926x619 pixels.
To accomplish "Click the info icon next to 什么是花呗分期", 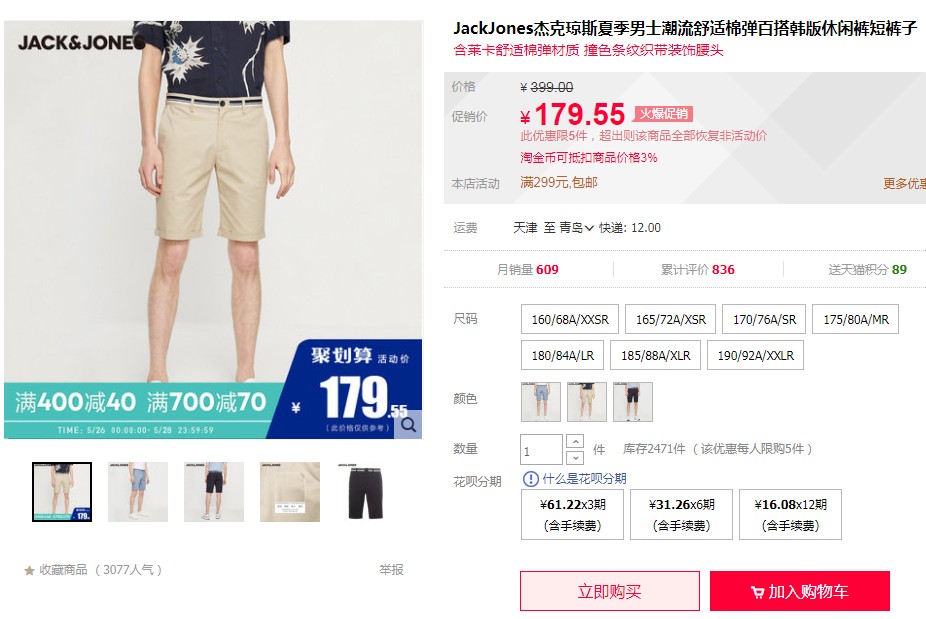I will [x=530, y=479].
